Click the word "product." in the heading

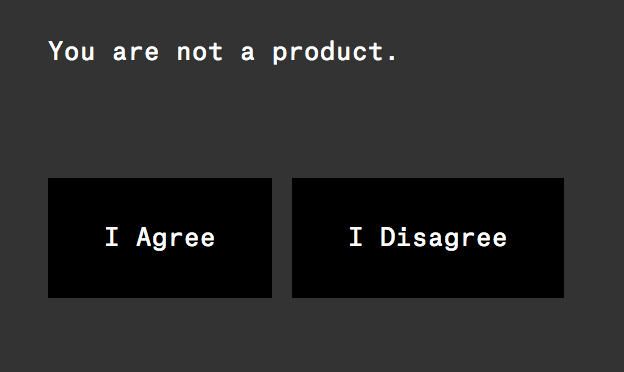click(335, 53)
